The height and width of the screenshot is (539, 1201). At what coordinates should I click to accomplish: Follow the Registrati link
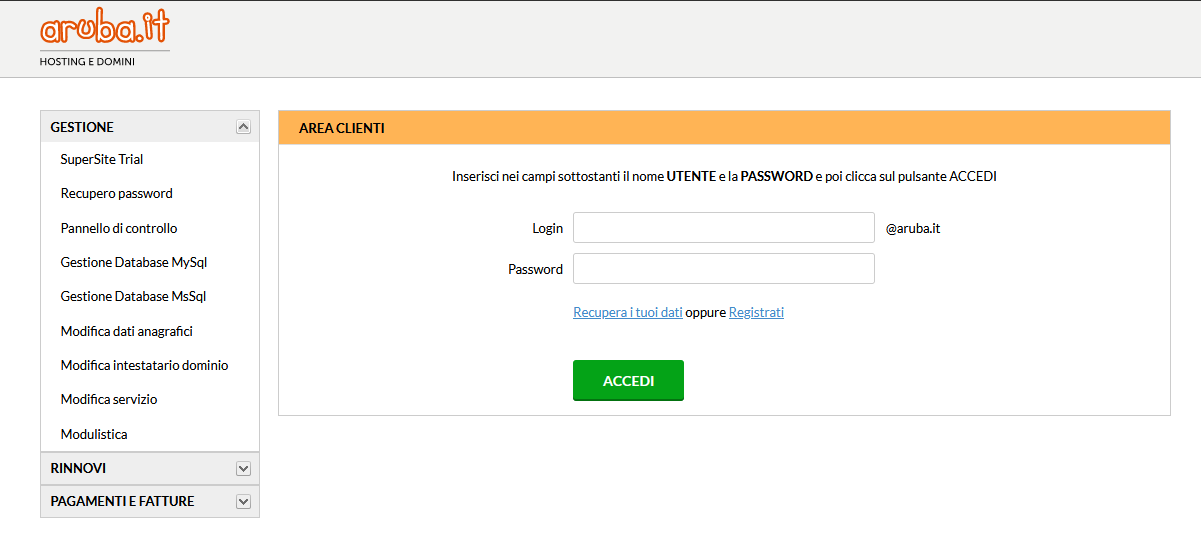756,312
